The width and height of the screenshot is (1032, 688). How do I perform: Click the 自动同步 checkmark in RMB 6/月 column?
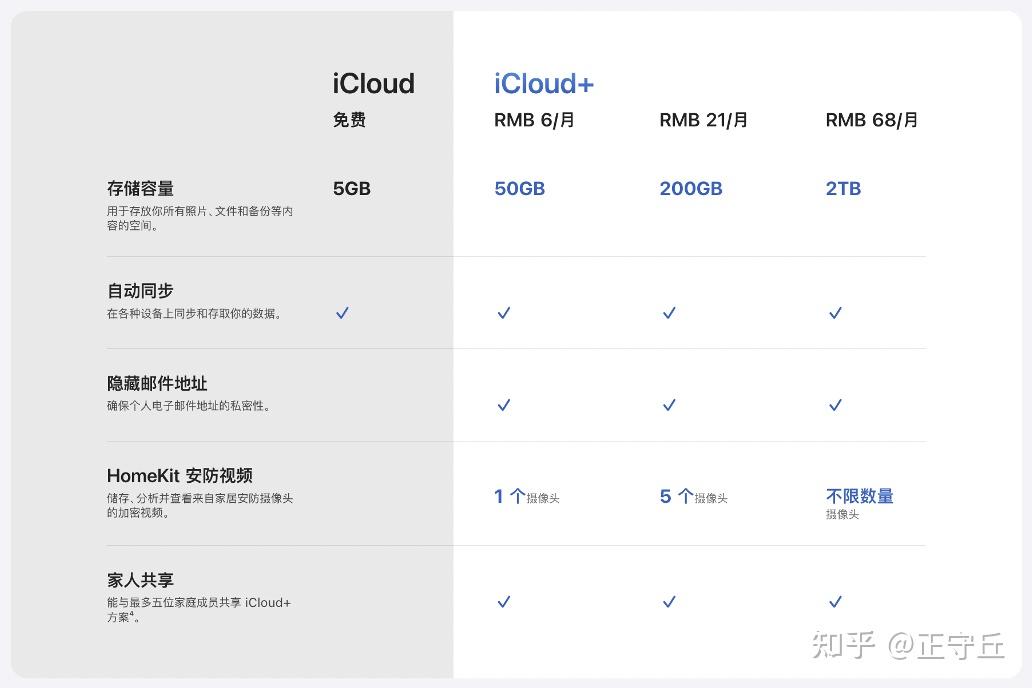point(503,313)
